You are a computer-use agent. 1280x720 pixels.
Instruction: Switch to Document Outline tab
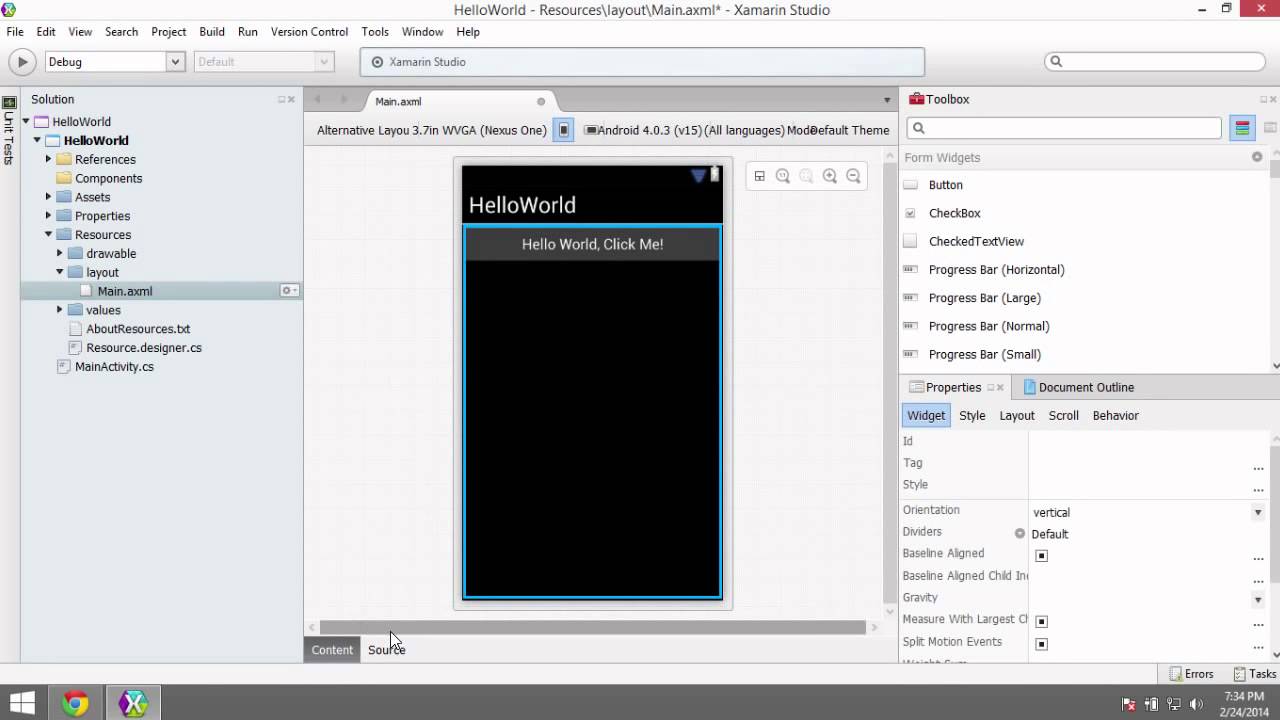[1077, 388]
